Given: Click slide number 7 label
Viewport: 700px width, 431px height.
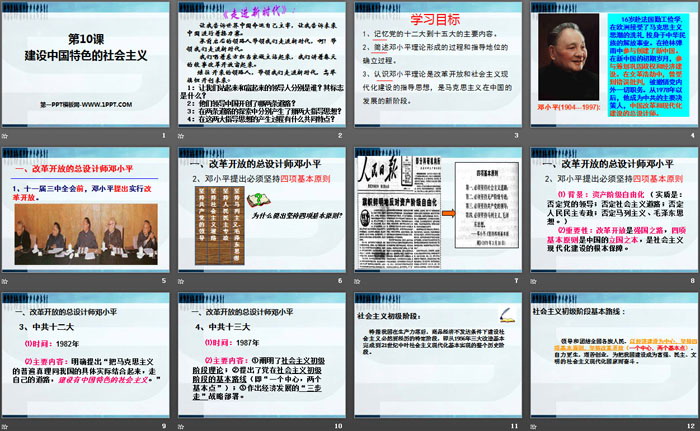Looking at the screenshot, I should (x=517, y=280).
